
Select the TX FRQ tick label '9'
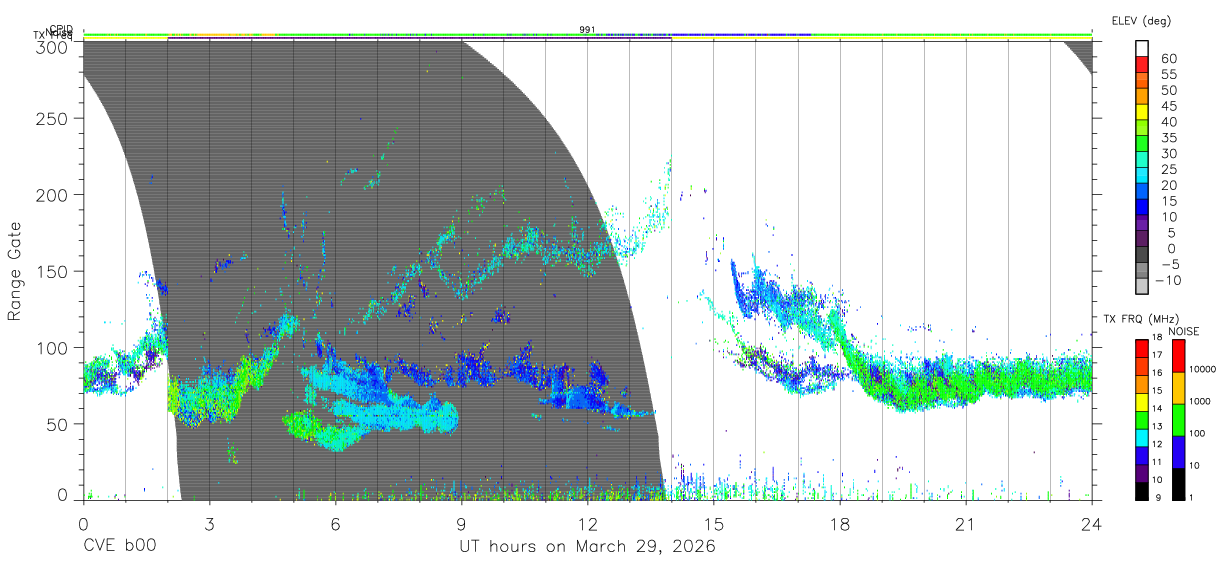[1158, 498]
